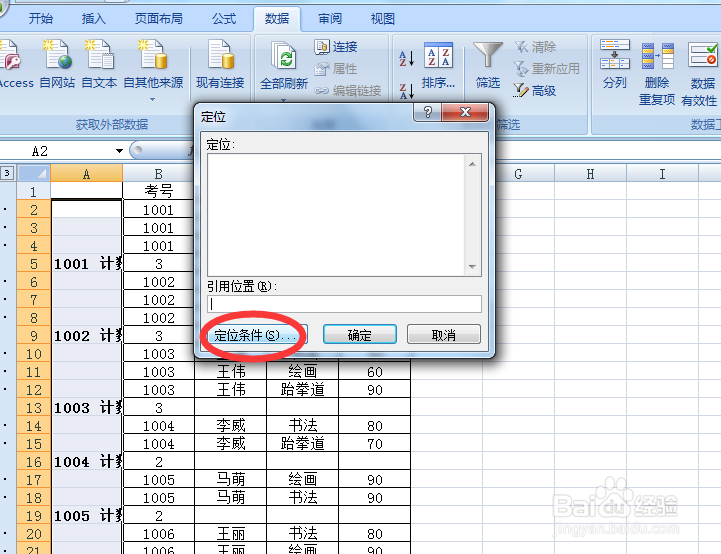
Task: Click 马萌 cell in row 17
Action: tap(231, 480)
